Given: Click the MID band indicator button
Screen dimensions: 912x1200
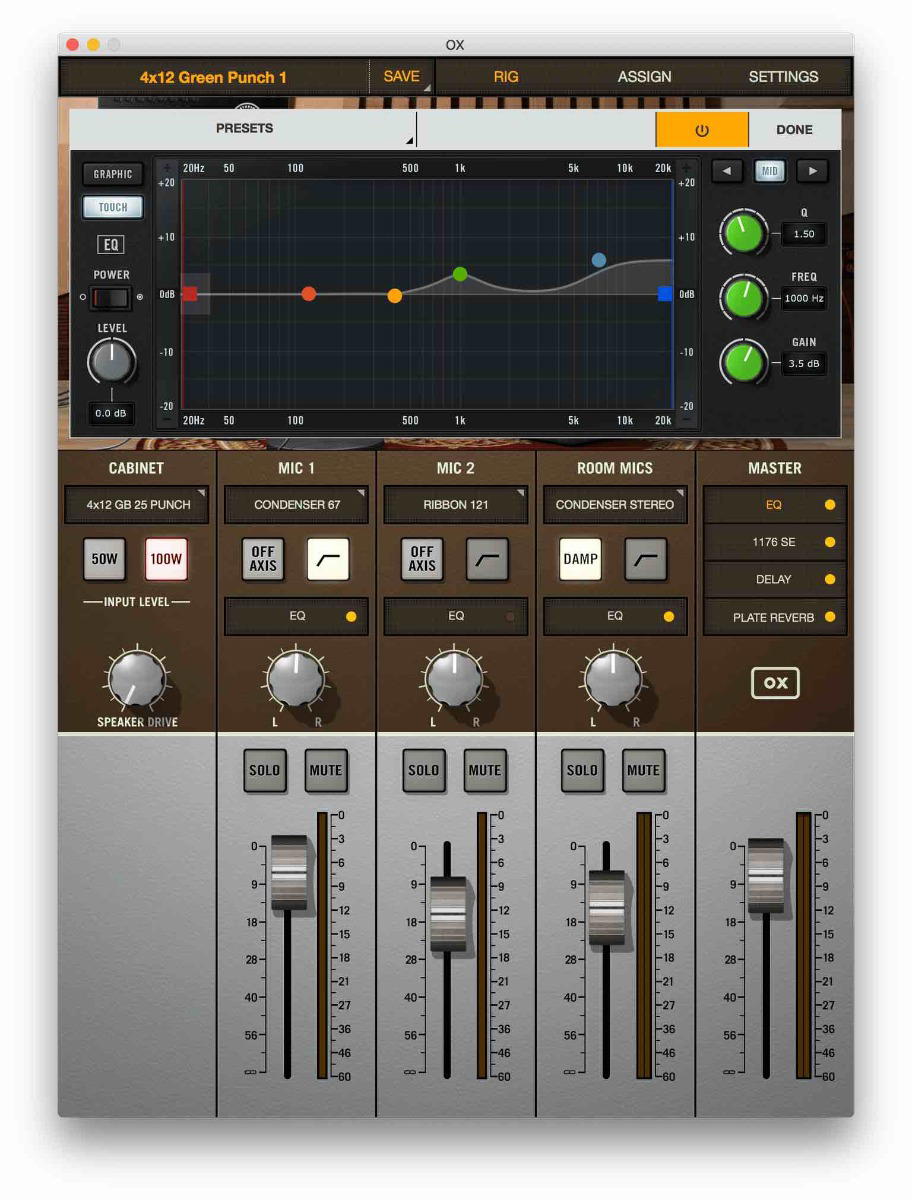Looking at the screenshot, I should coord(769,171).
